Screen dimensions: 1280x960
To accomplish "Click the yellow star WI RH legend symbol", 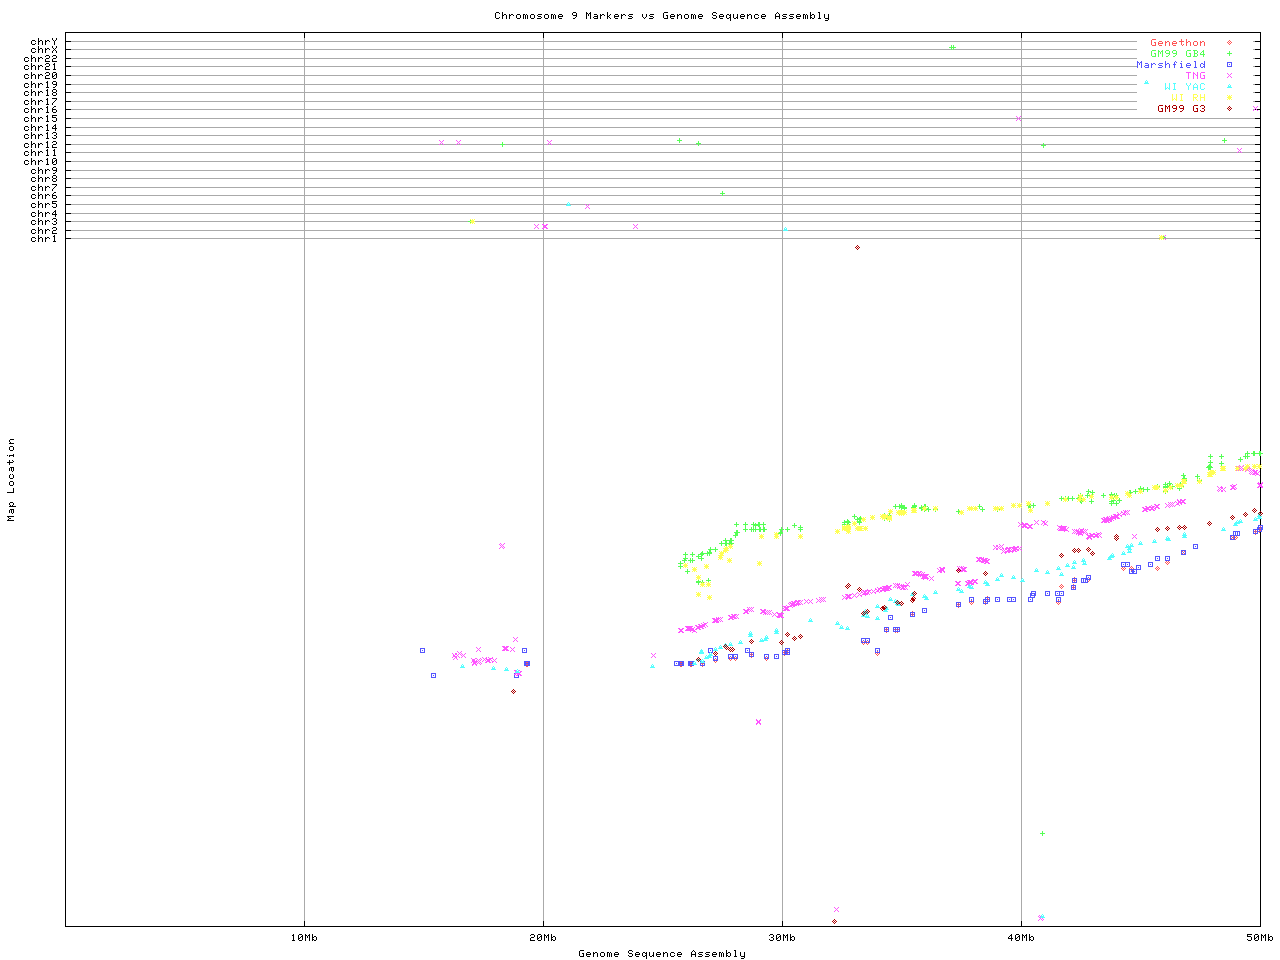I will click(x=1229, y=98).
